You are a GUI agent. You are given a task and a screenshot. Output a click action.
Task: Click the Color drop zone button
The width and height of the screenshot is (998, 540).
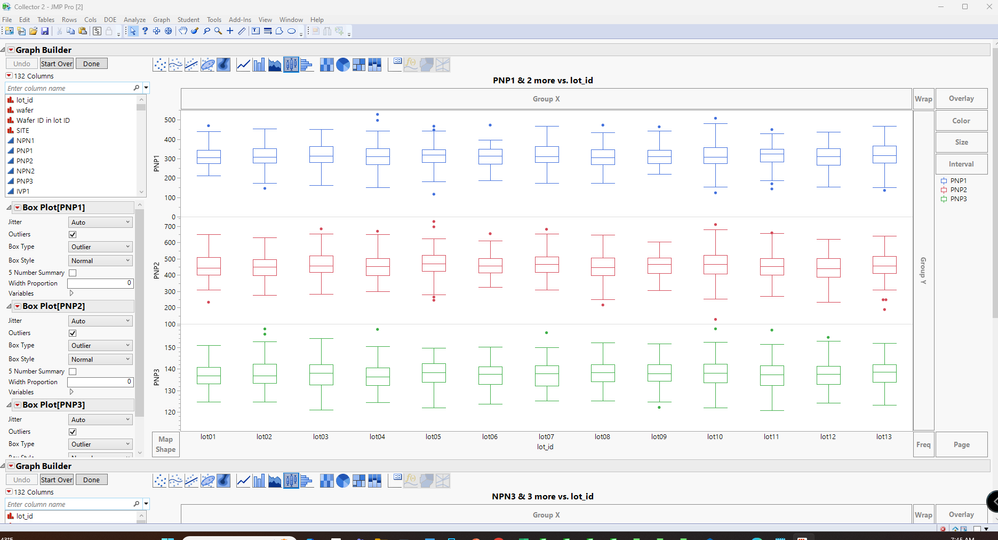pyautogui.click(x=961, y=120)
